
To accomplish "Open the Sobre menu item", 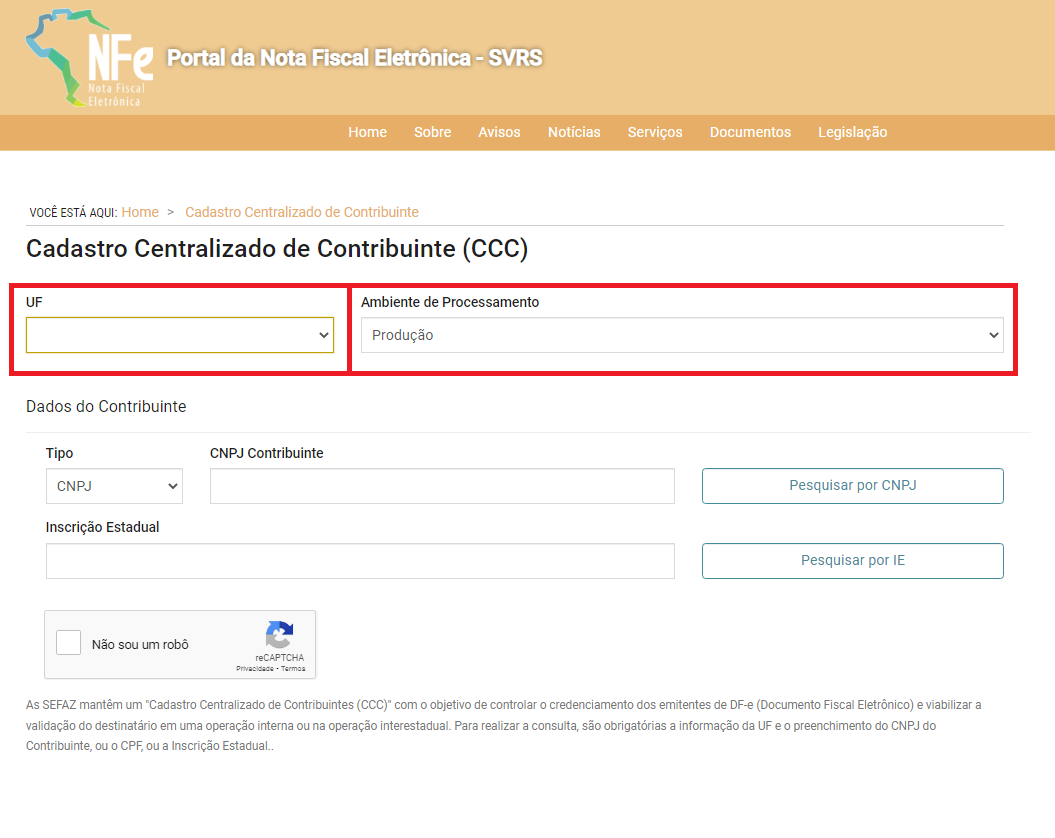I will (432, 132).
